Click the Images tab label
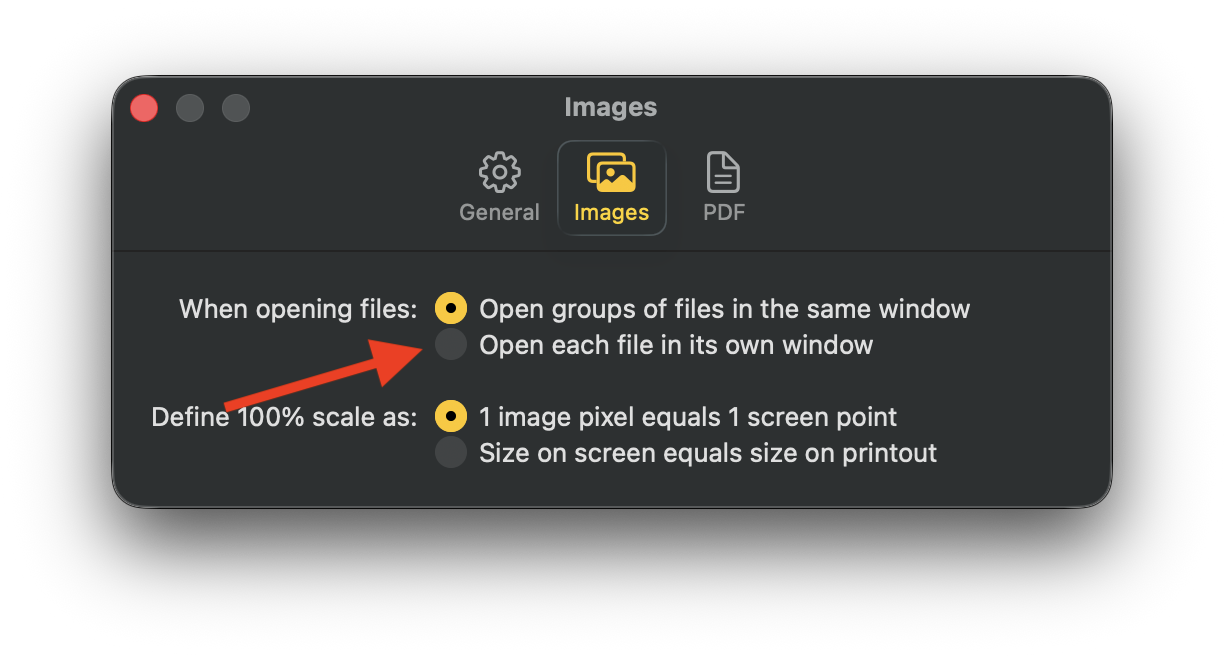The image size is (1224, 656). tap(611, 213)
